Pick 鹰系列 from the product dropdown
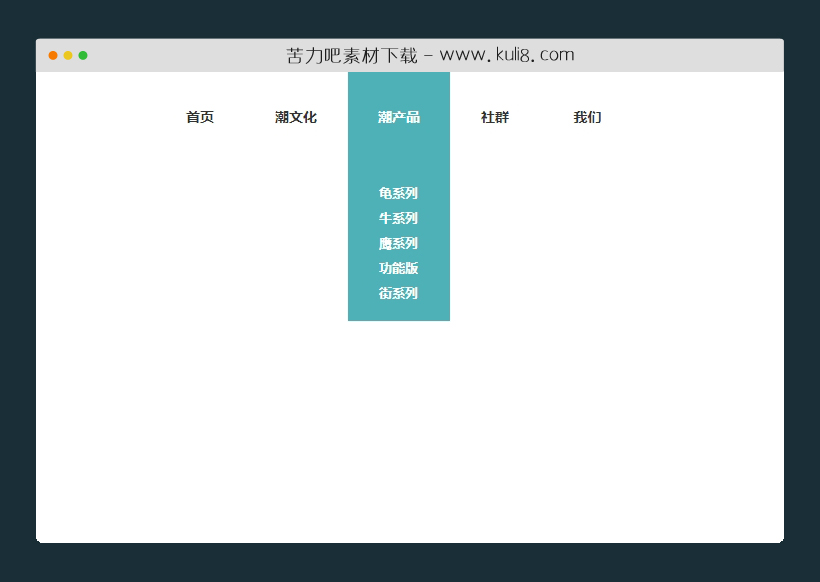This screenshot has height=582, width=820. (398, 243)
